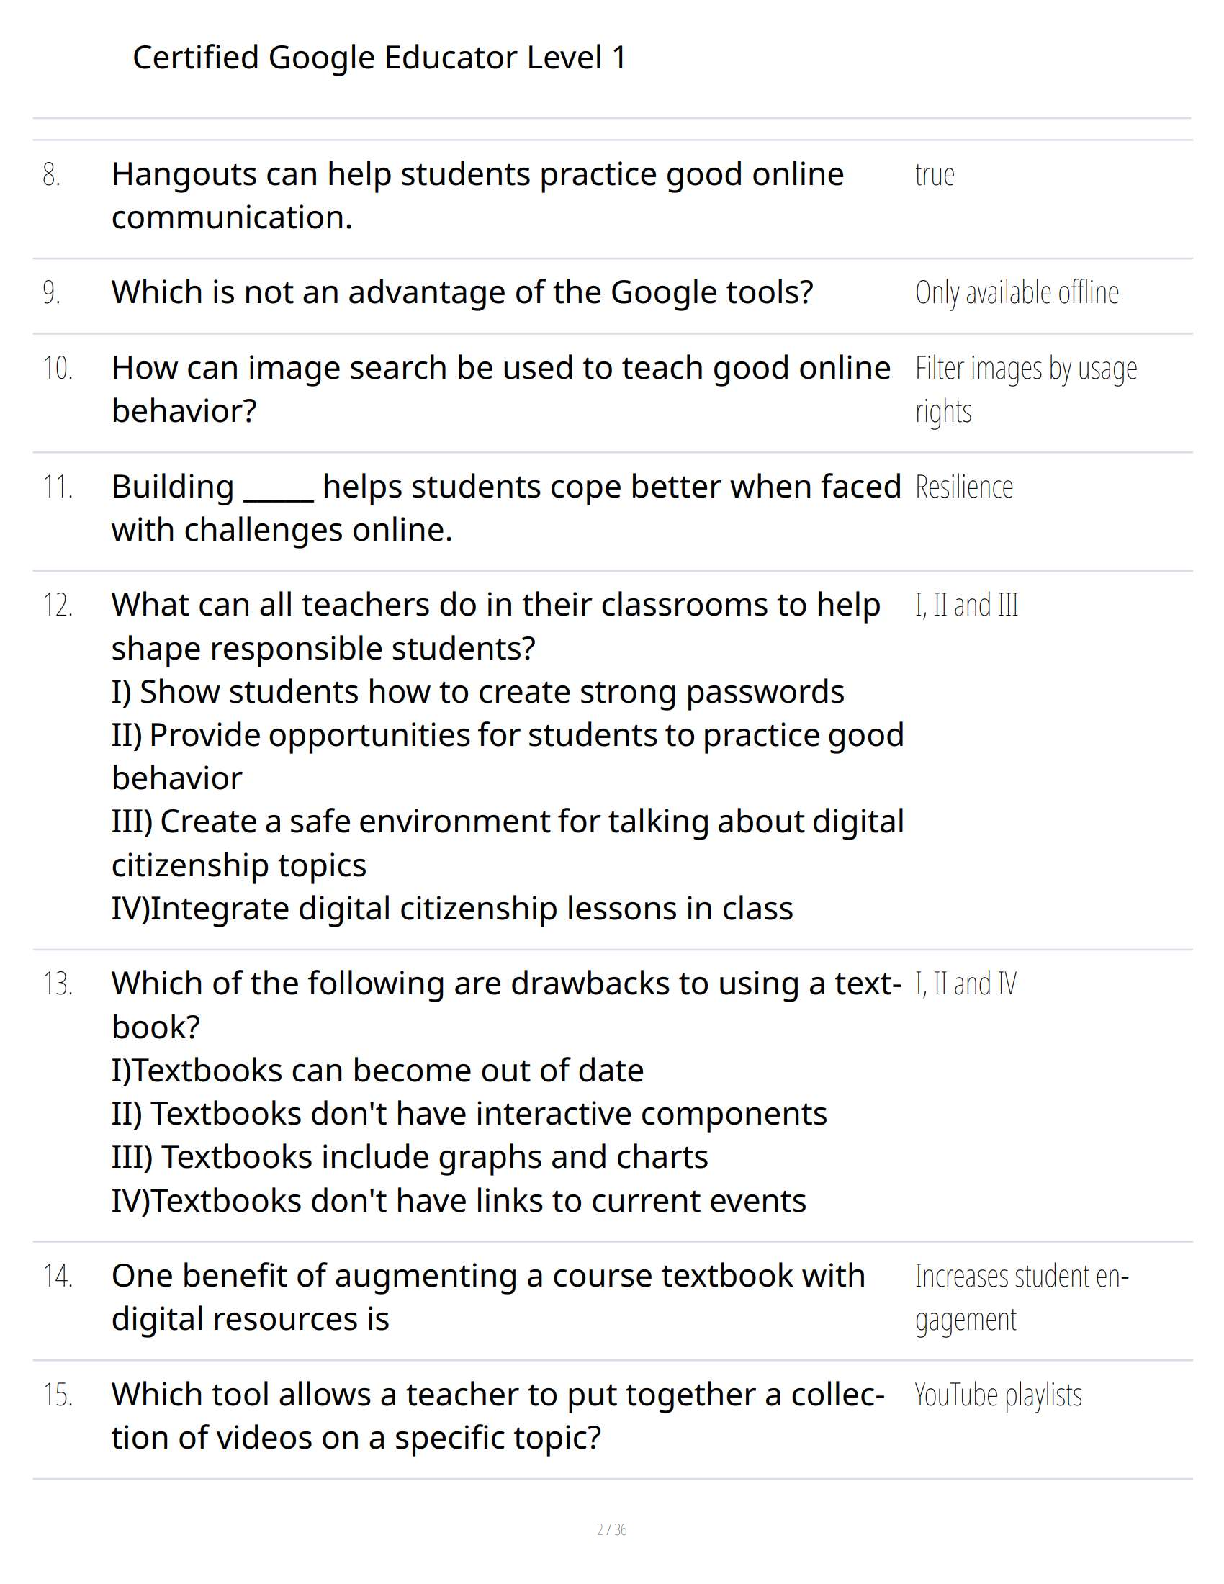Viewport: 1224px width, 1584px height.
Task: Click the answer 'Resilience'
Action: 964,487
